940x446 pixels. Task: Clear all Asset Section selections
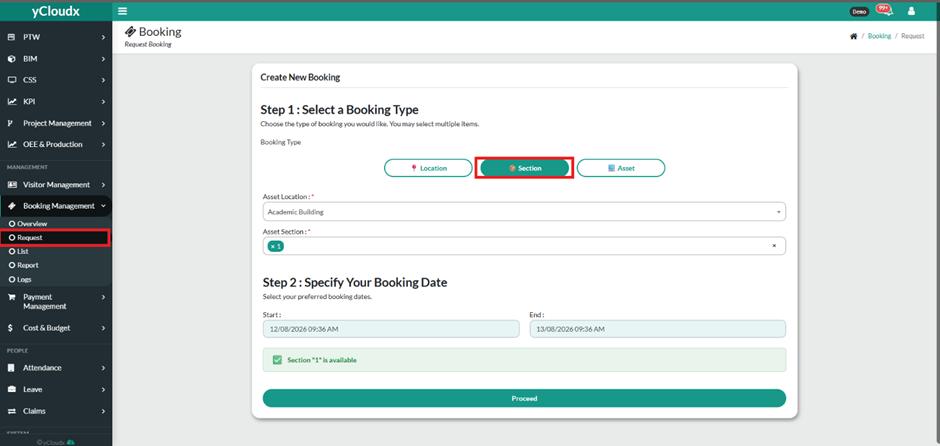(x=774, y=246)
